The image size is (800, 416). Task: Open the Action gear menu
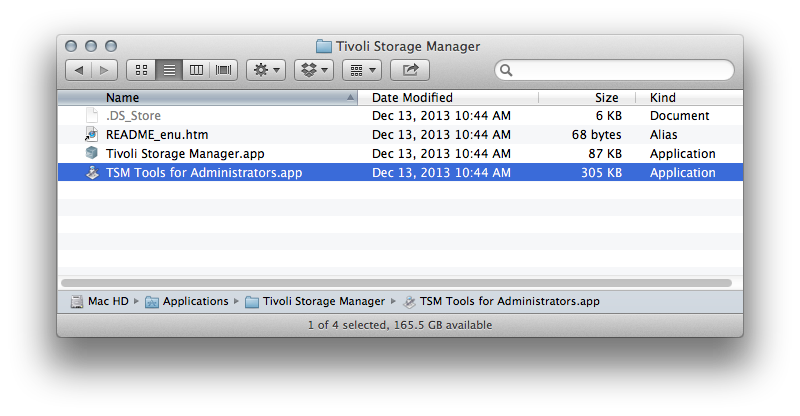click(x=266, y=70)
